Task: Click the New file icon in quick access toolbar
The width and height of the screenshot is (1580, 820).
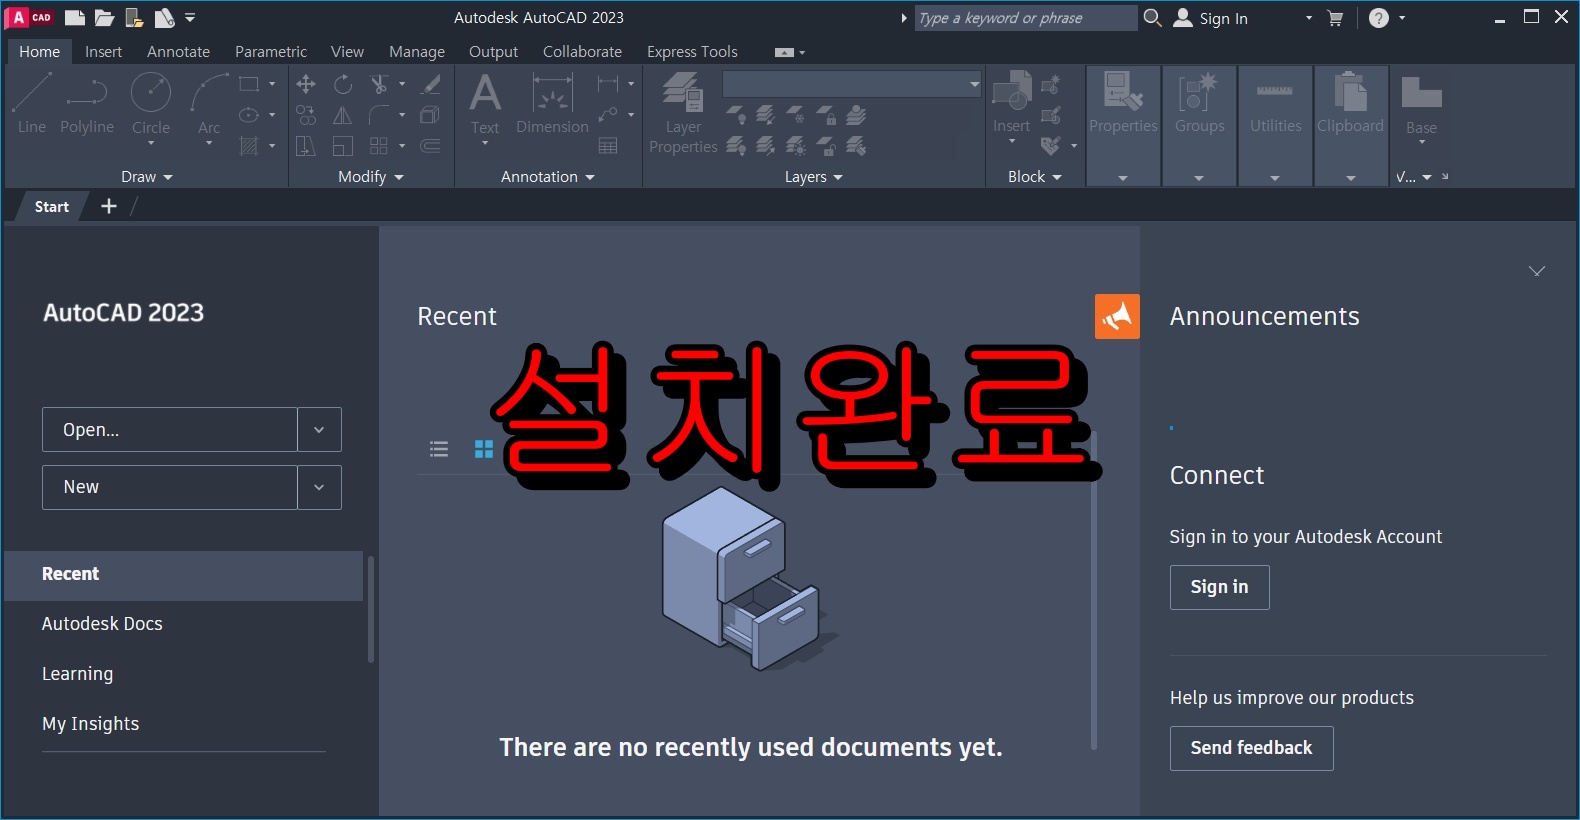Action: pyautogui.click(x=74, y=18)
